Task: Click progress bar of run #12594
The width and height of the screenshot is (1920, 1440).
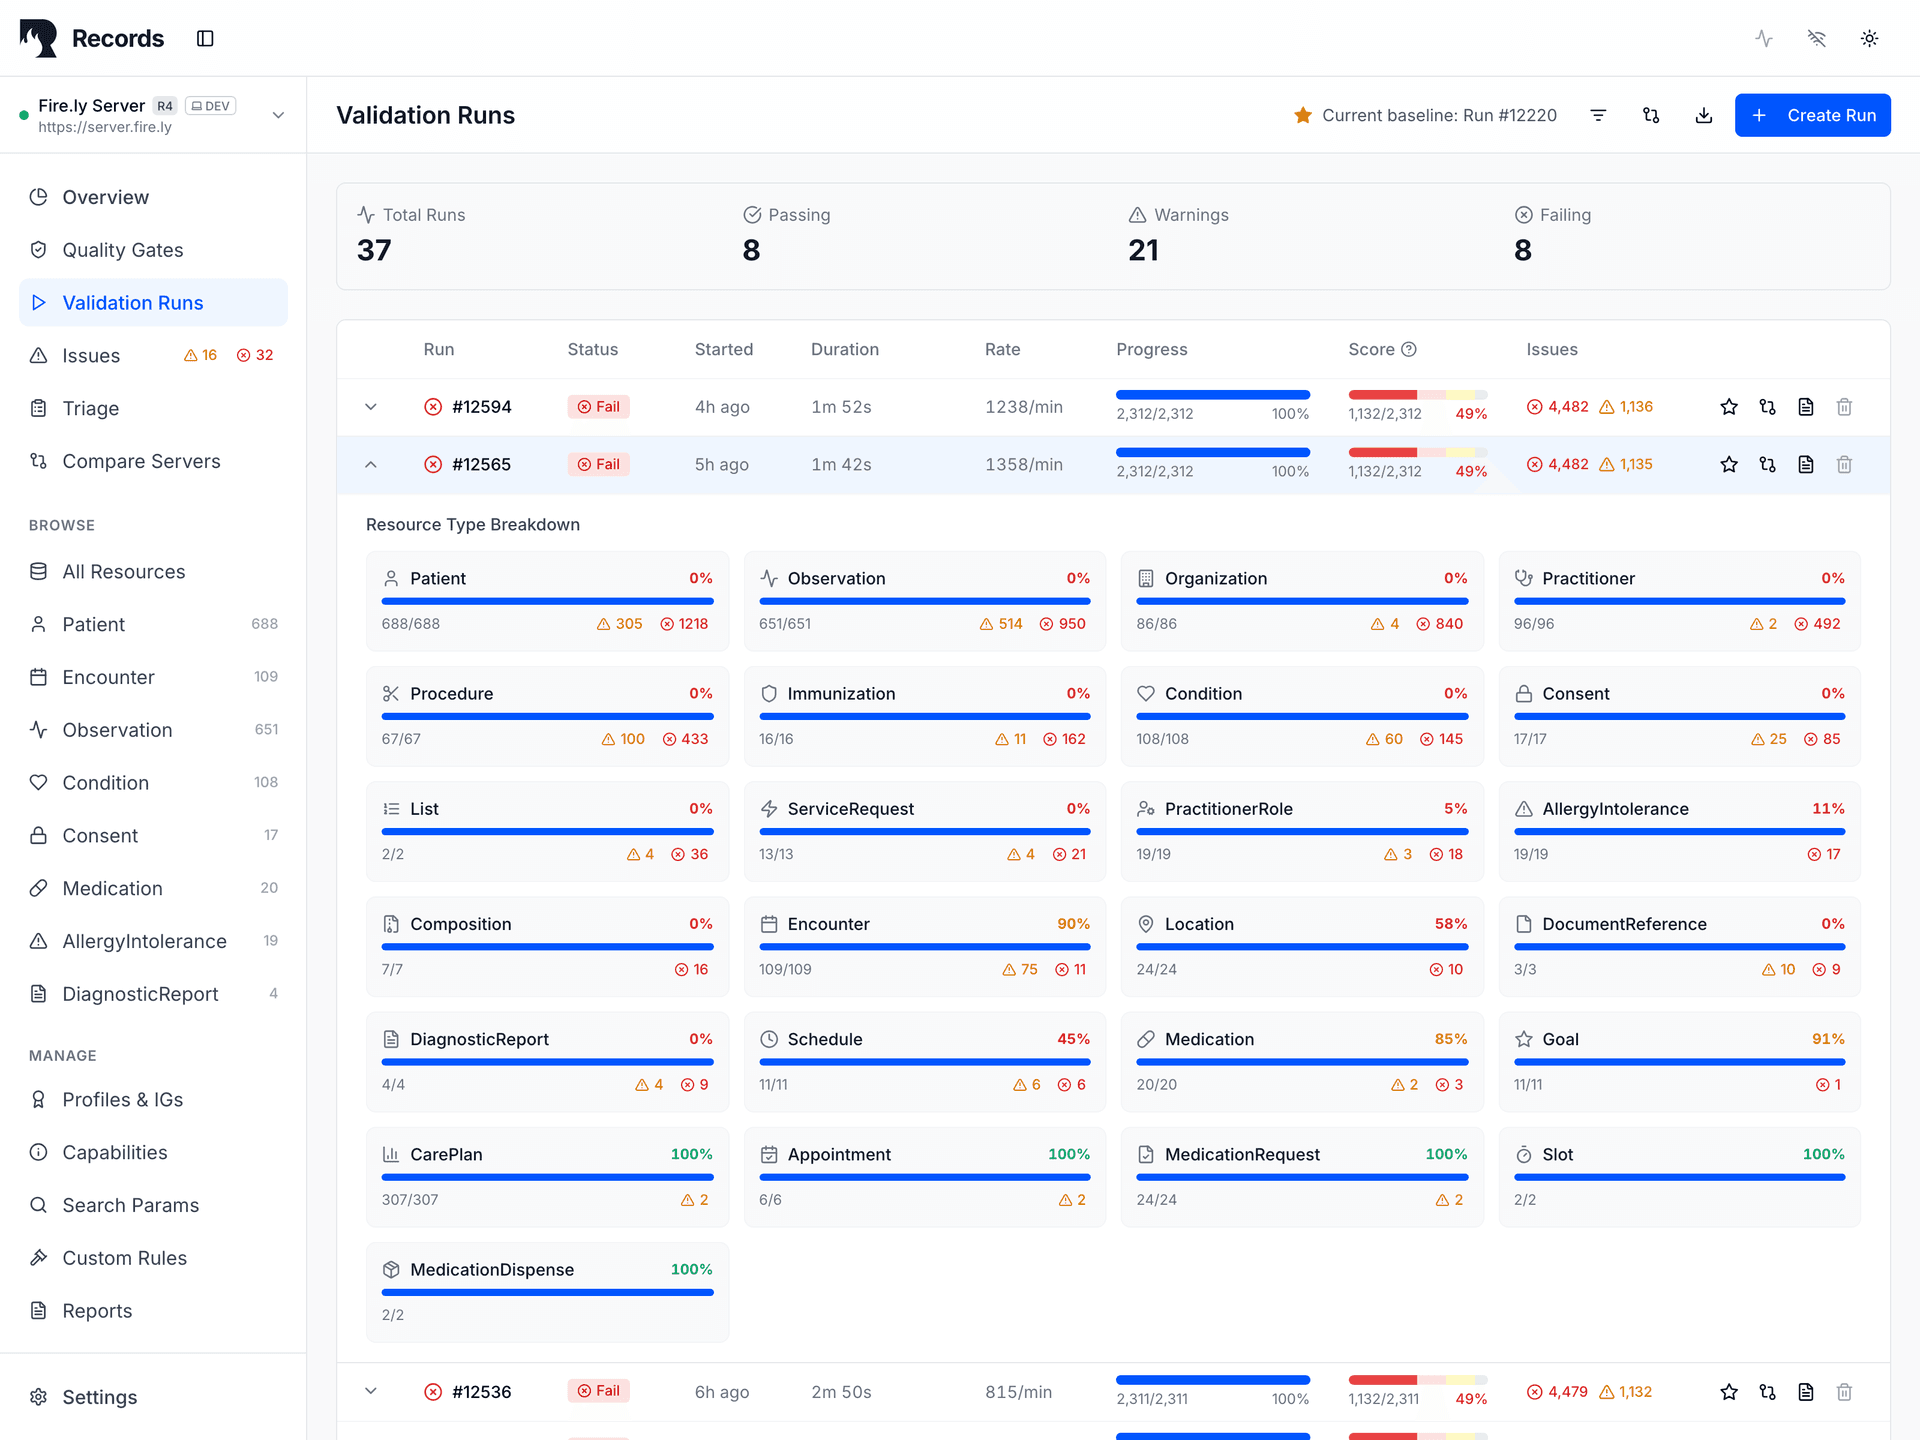Action: [1212, 395]
